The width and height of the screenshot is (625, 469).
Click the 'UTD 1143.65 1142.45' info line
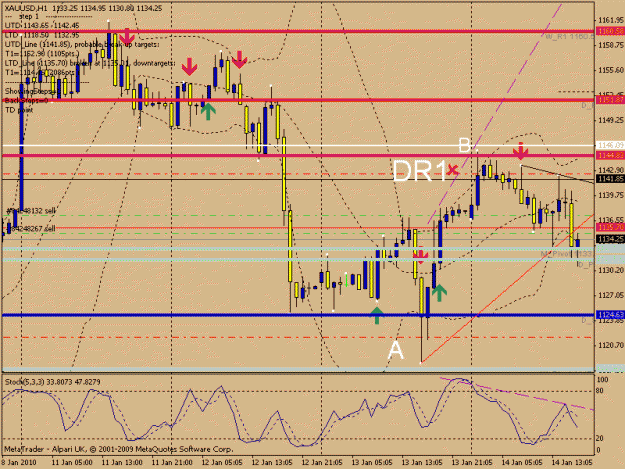point(42,26)
